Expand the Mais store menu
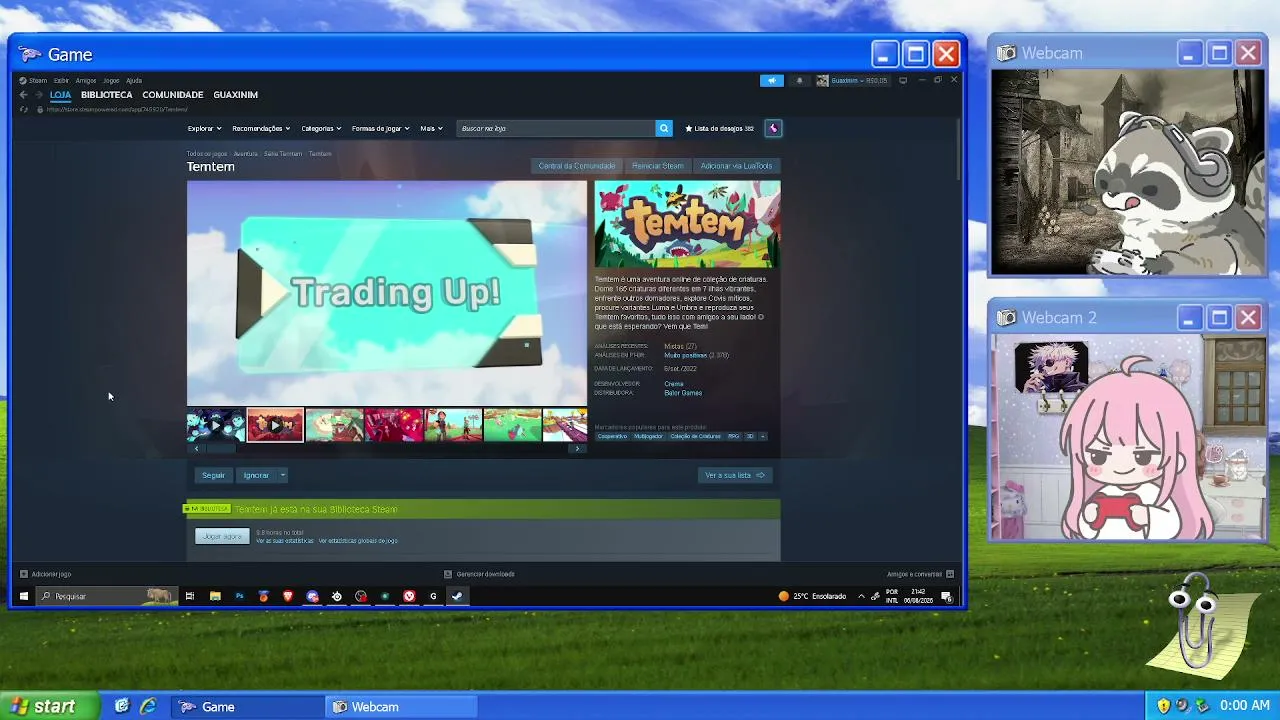 tap(432, 128)
